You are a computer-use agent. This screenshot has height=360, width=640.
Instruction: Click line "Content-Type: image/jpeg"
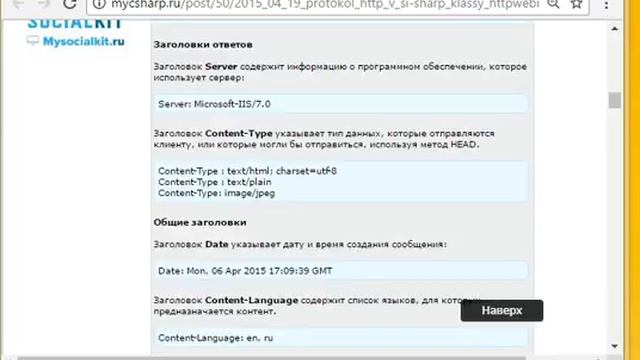216,193
